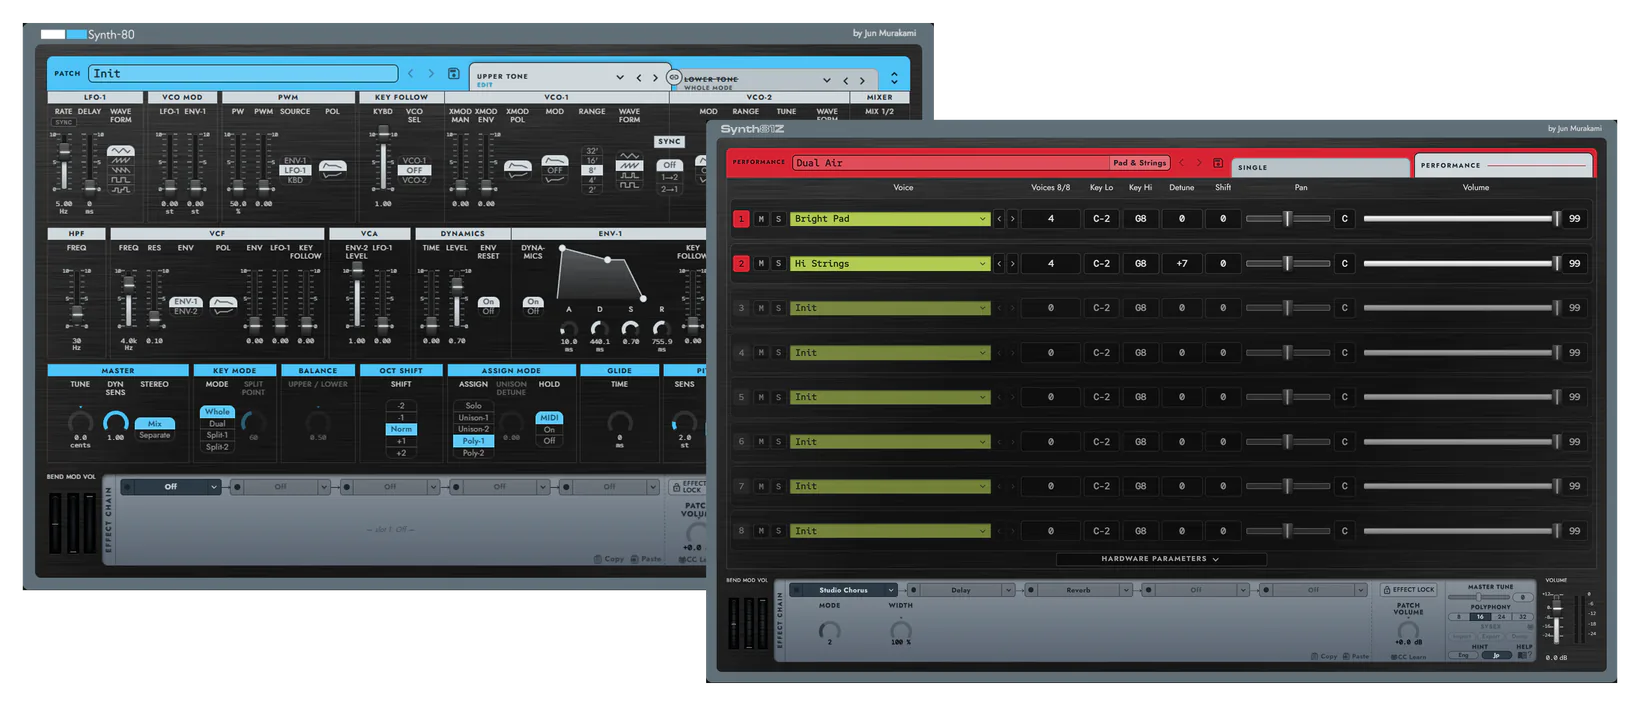Next patch arrow in Synth-80 patch bar
This screenshot has height=706, width=1640.
pyautogui.click(x=431, y=74)
